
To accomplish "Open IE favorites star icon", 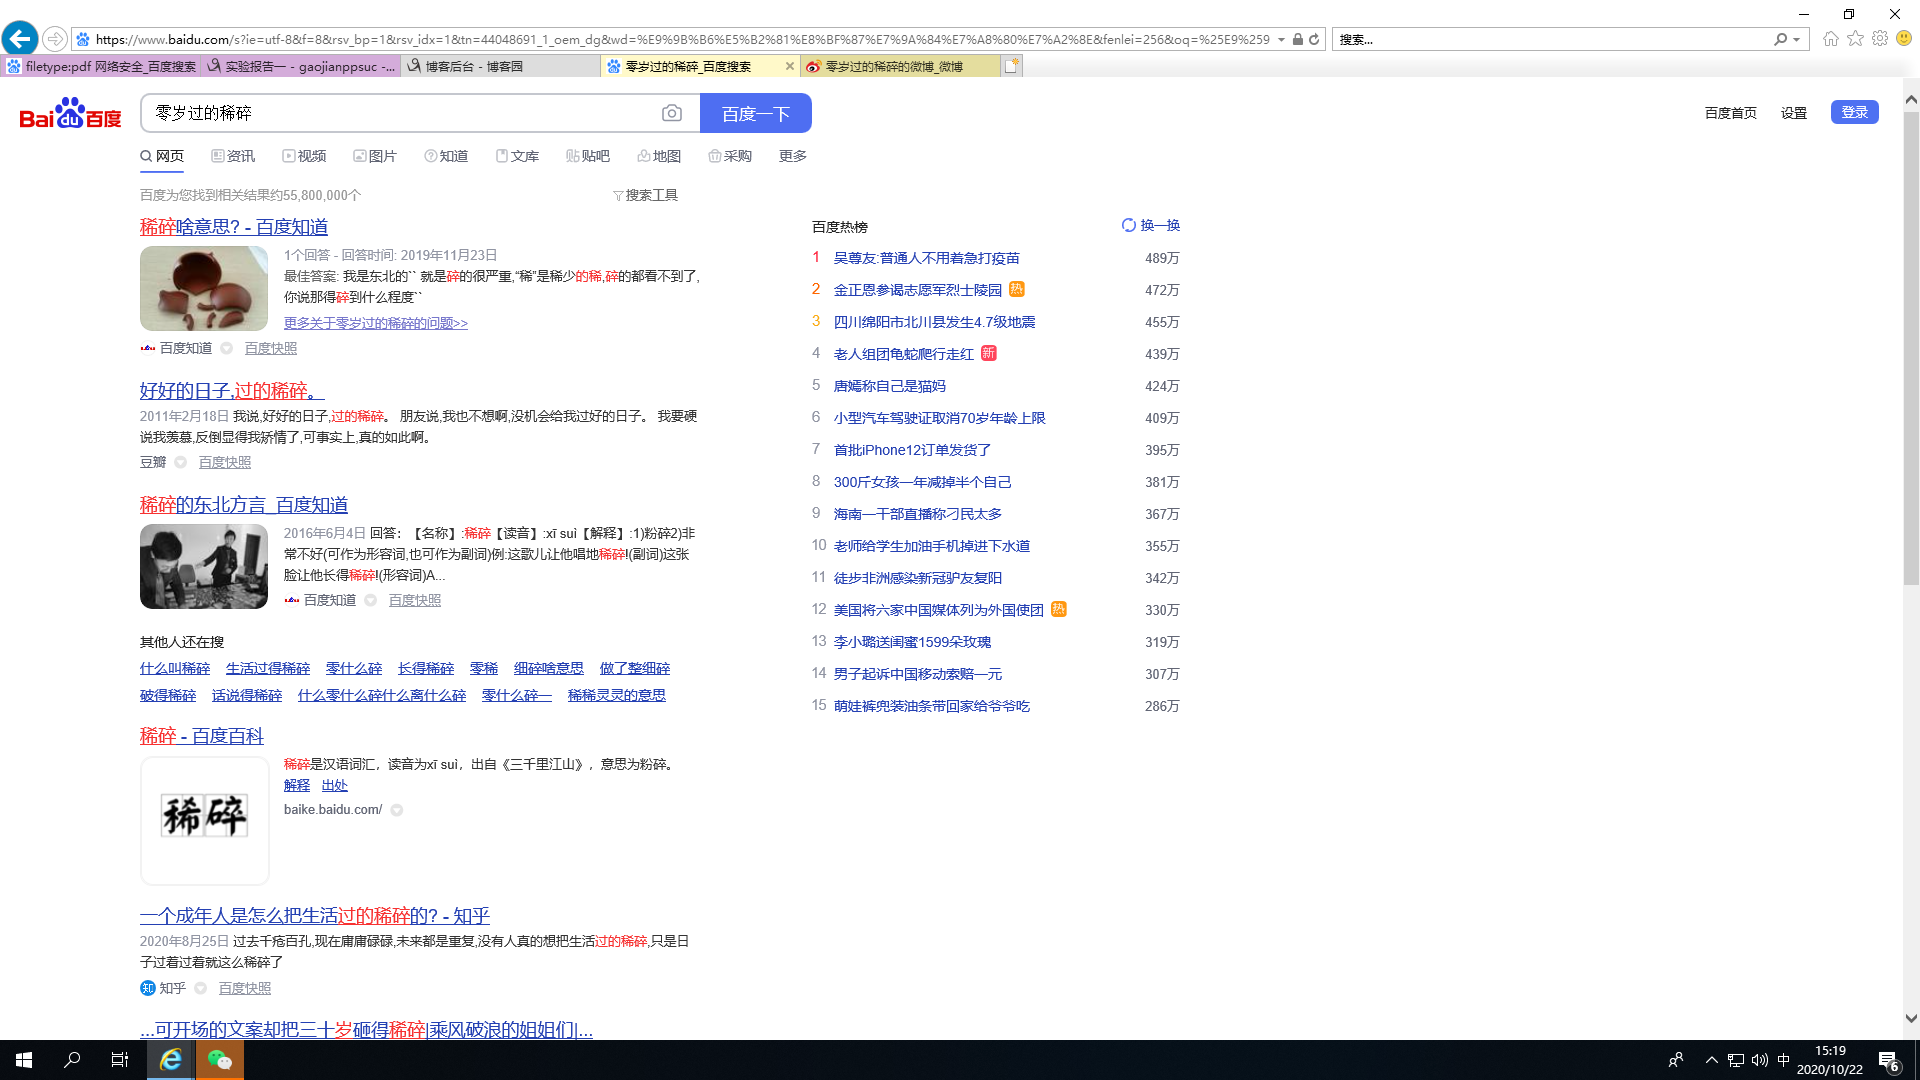I will click(1855, 39).
